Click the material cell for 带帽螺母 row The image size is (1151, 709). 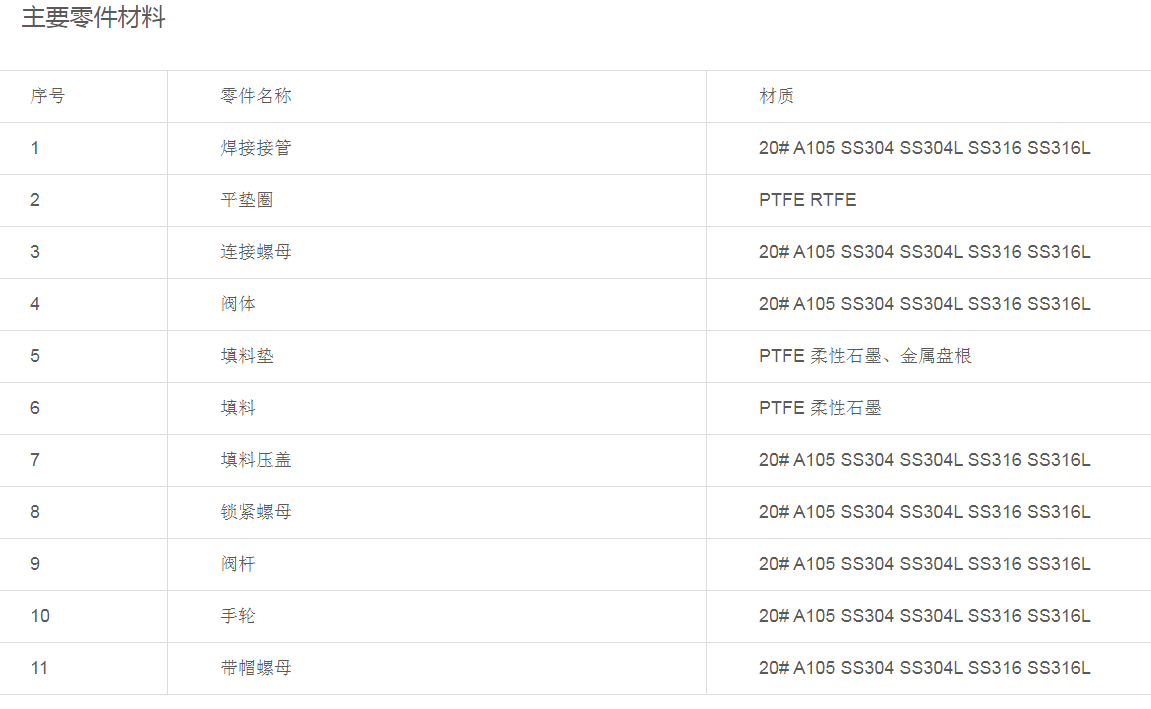924,668
